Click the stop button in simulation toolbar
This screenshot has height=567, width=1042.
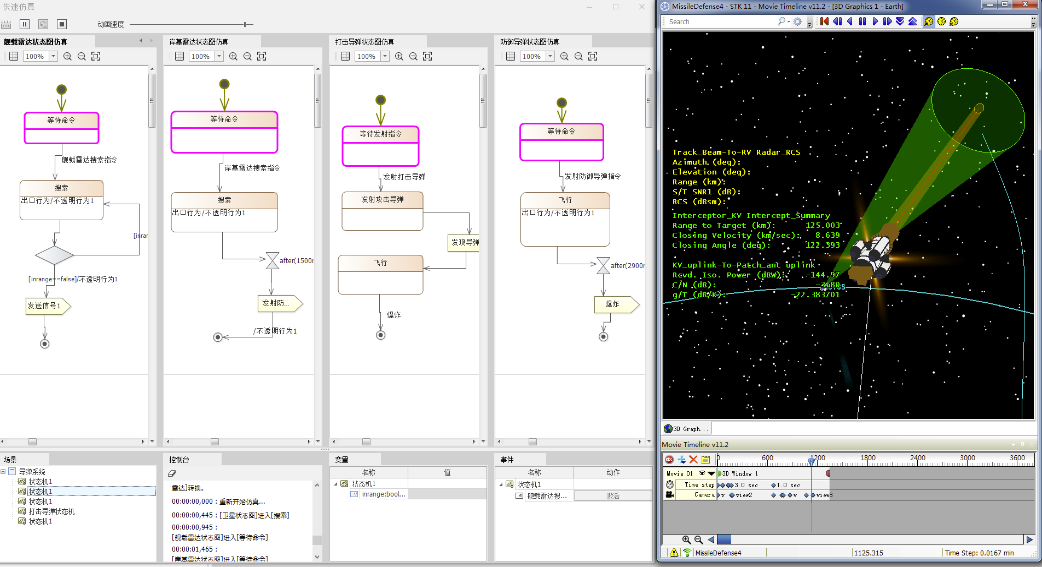click(x=61, y=23)
